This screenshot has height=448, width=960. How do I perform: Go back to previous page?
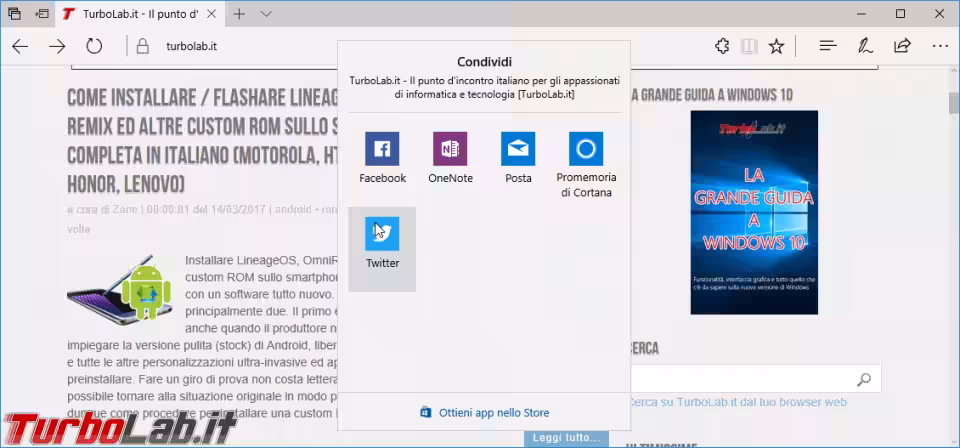[x=20, y=47]
